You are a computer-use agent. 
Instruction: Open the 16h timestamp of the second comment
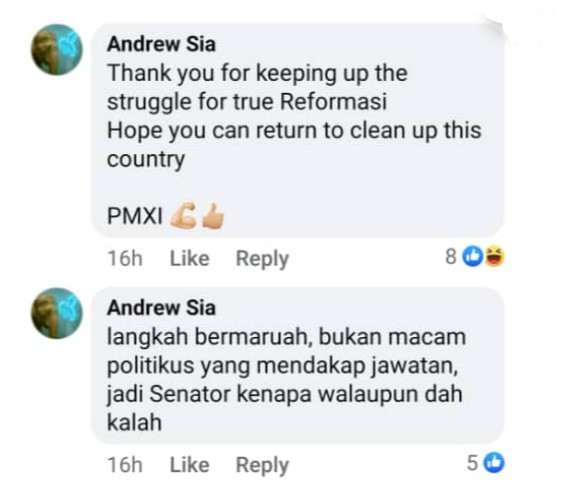pos(125,465)
